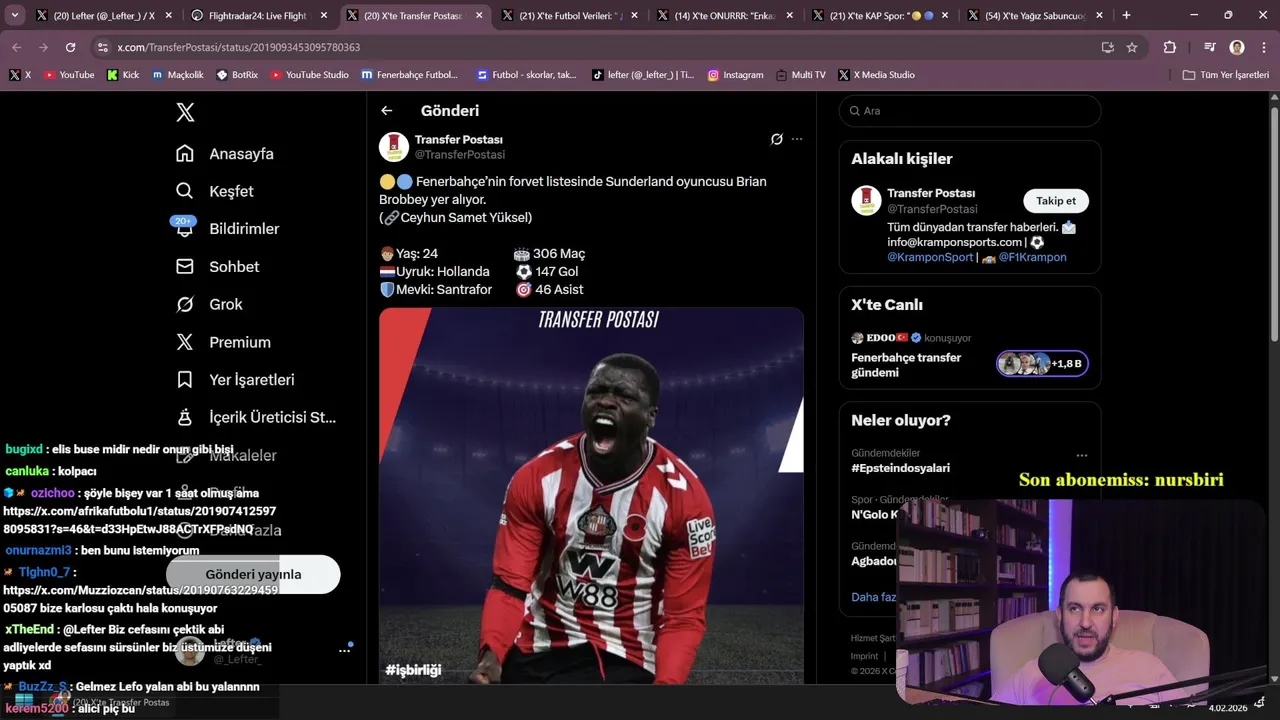Click the Grok slash-circle icon
1280x720 pixels.
tap(185, 304)
